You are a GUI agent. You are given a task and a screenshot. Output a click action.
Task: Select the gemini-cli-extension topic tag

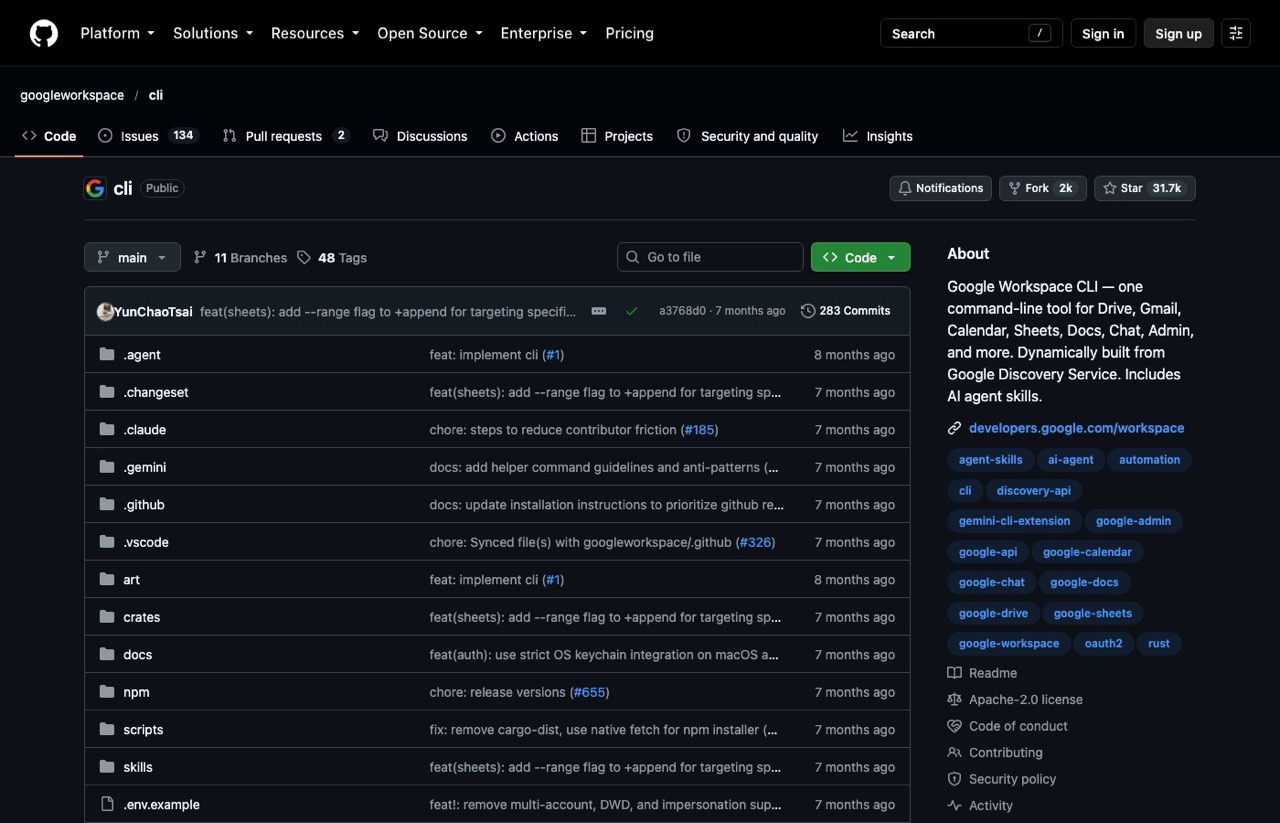1014,521
